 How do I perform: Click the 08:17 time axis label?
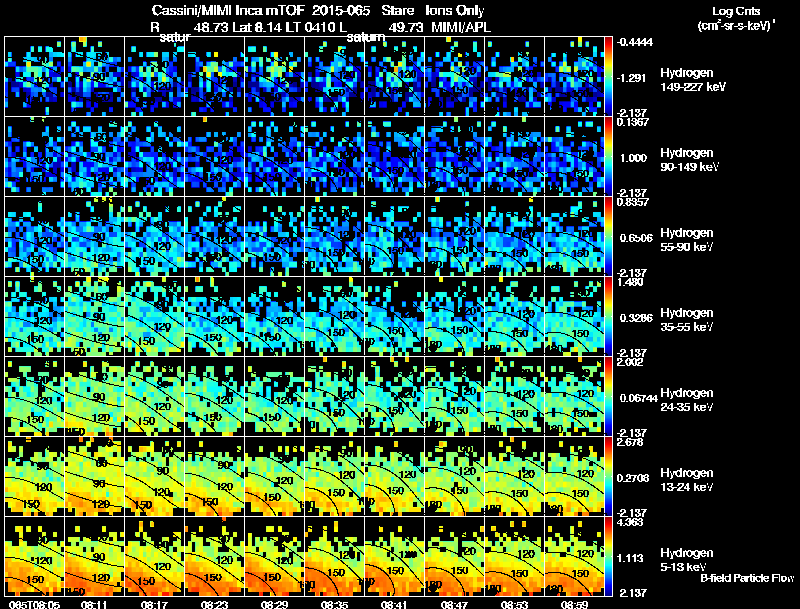(x=154, y=604)
